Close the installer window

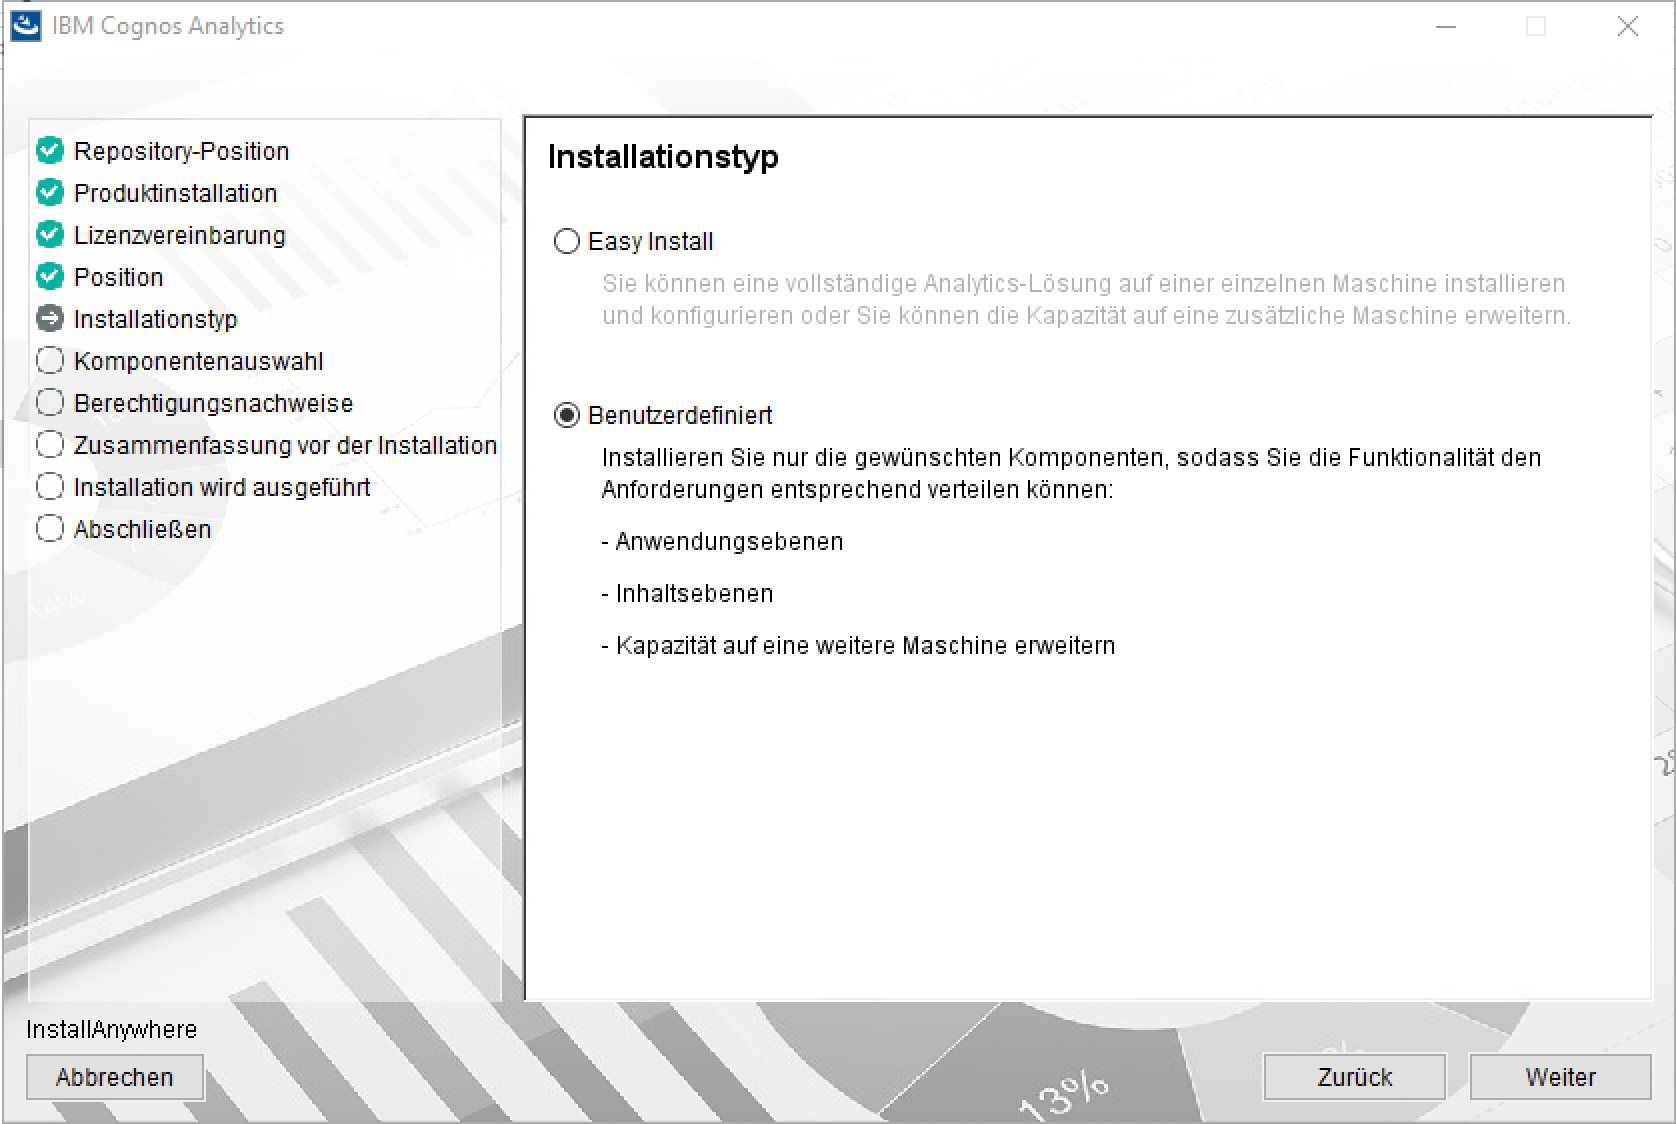point(1627,27)
